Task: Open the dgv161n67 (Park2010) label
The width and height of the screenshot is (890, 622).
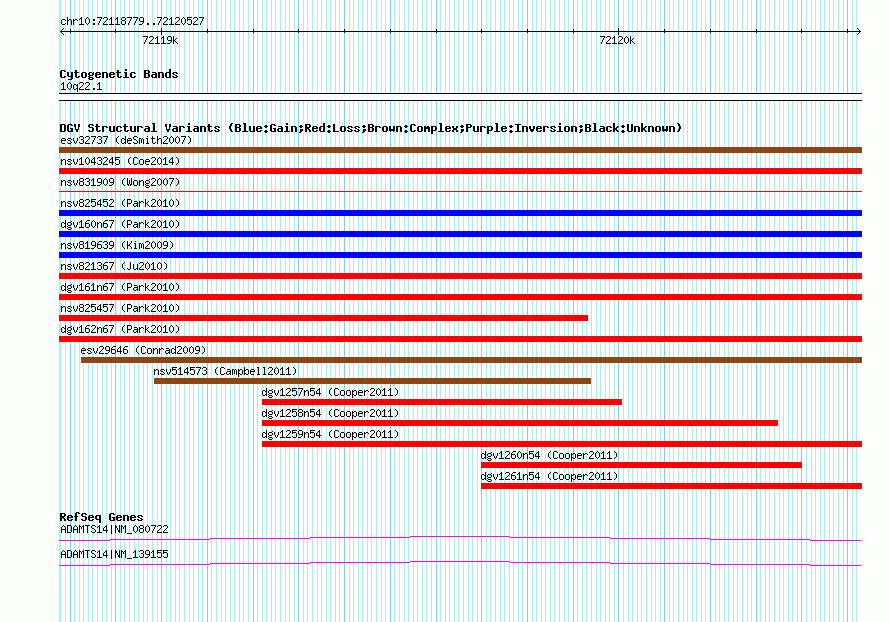Action: pyautogui.click(x=120, y=287)
